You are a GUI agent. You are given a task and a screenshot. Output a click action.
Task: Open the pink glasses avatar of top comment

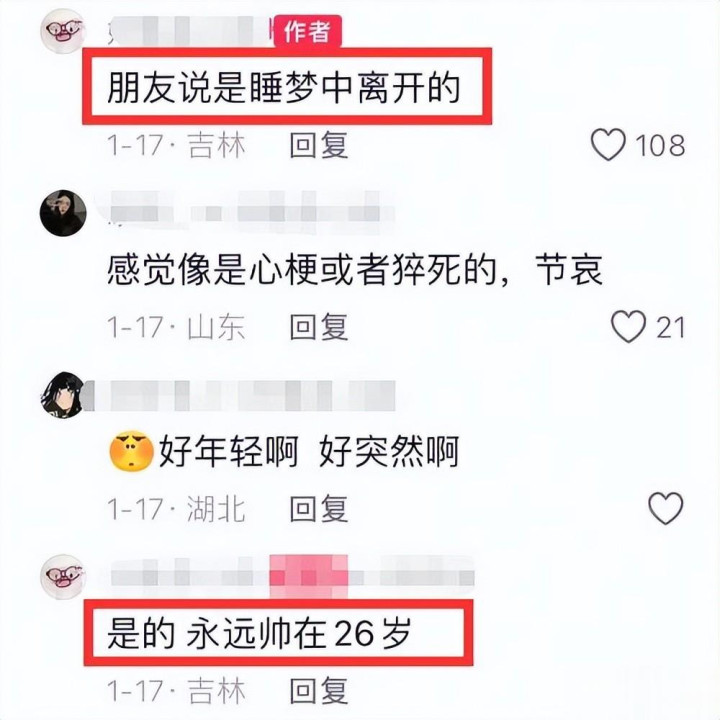pos(63,31)
